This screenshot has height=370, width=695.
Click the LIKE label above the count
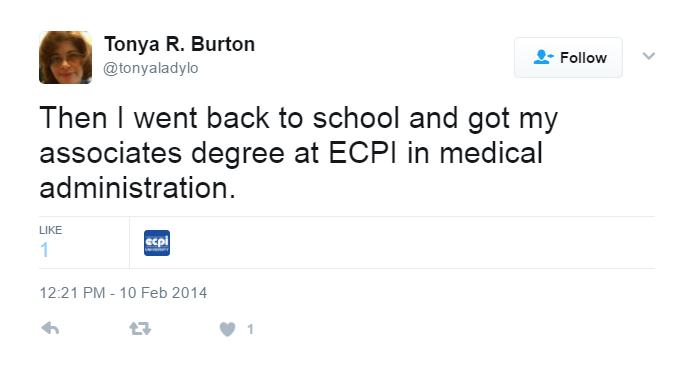point(51,230)
